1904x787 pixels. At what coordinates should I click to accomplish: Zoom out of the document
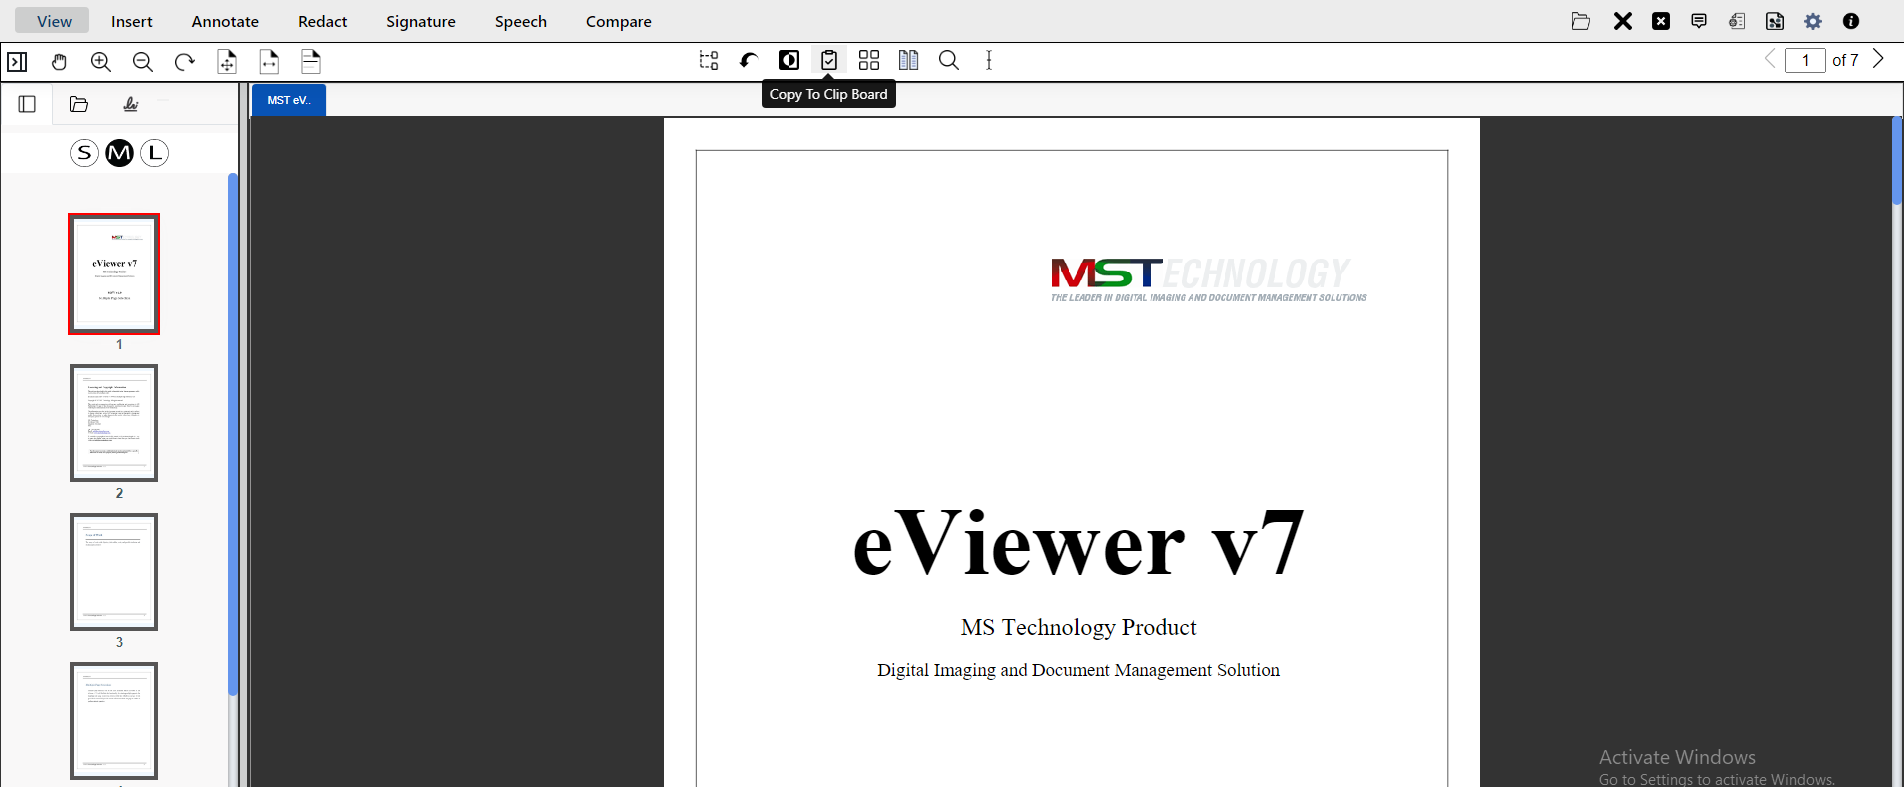[143, 62]
